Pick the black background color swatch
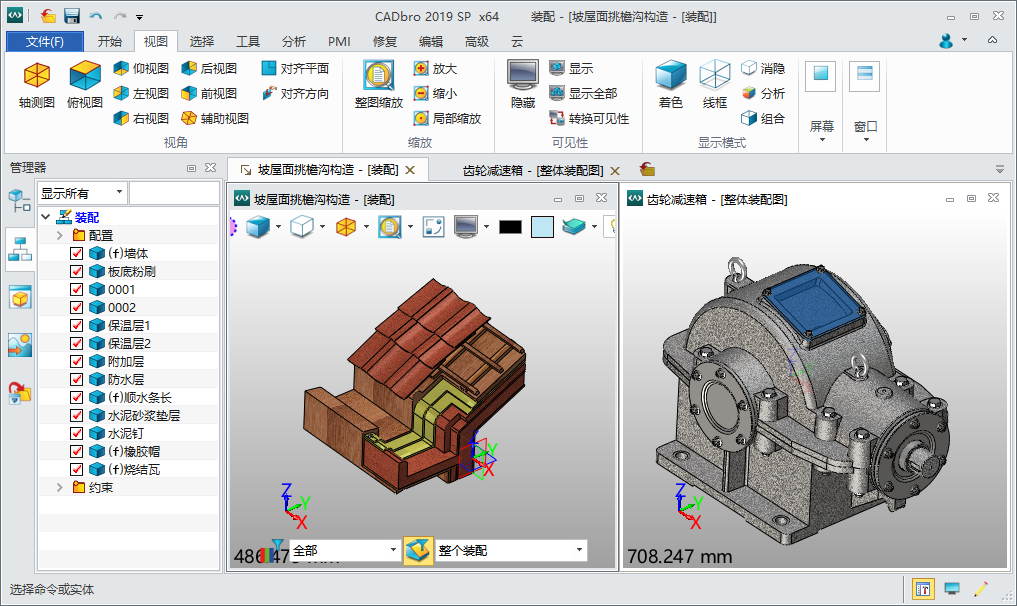This screenshot has height=606, width=1017. (510, 226)
